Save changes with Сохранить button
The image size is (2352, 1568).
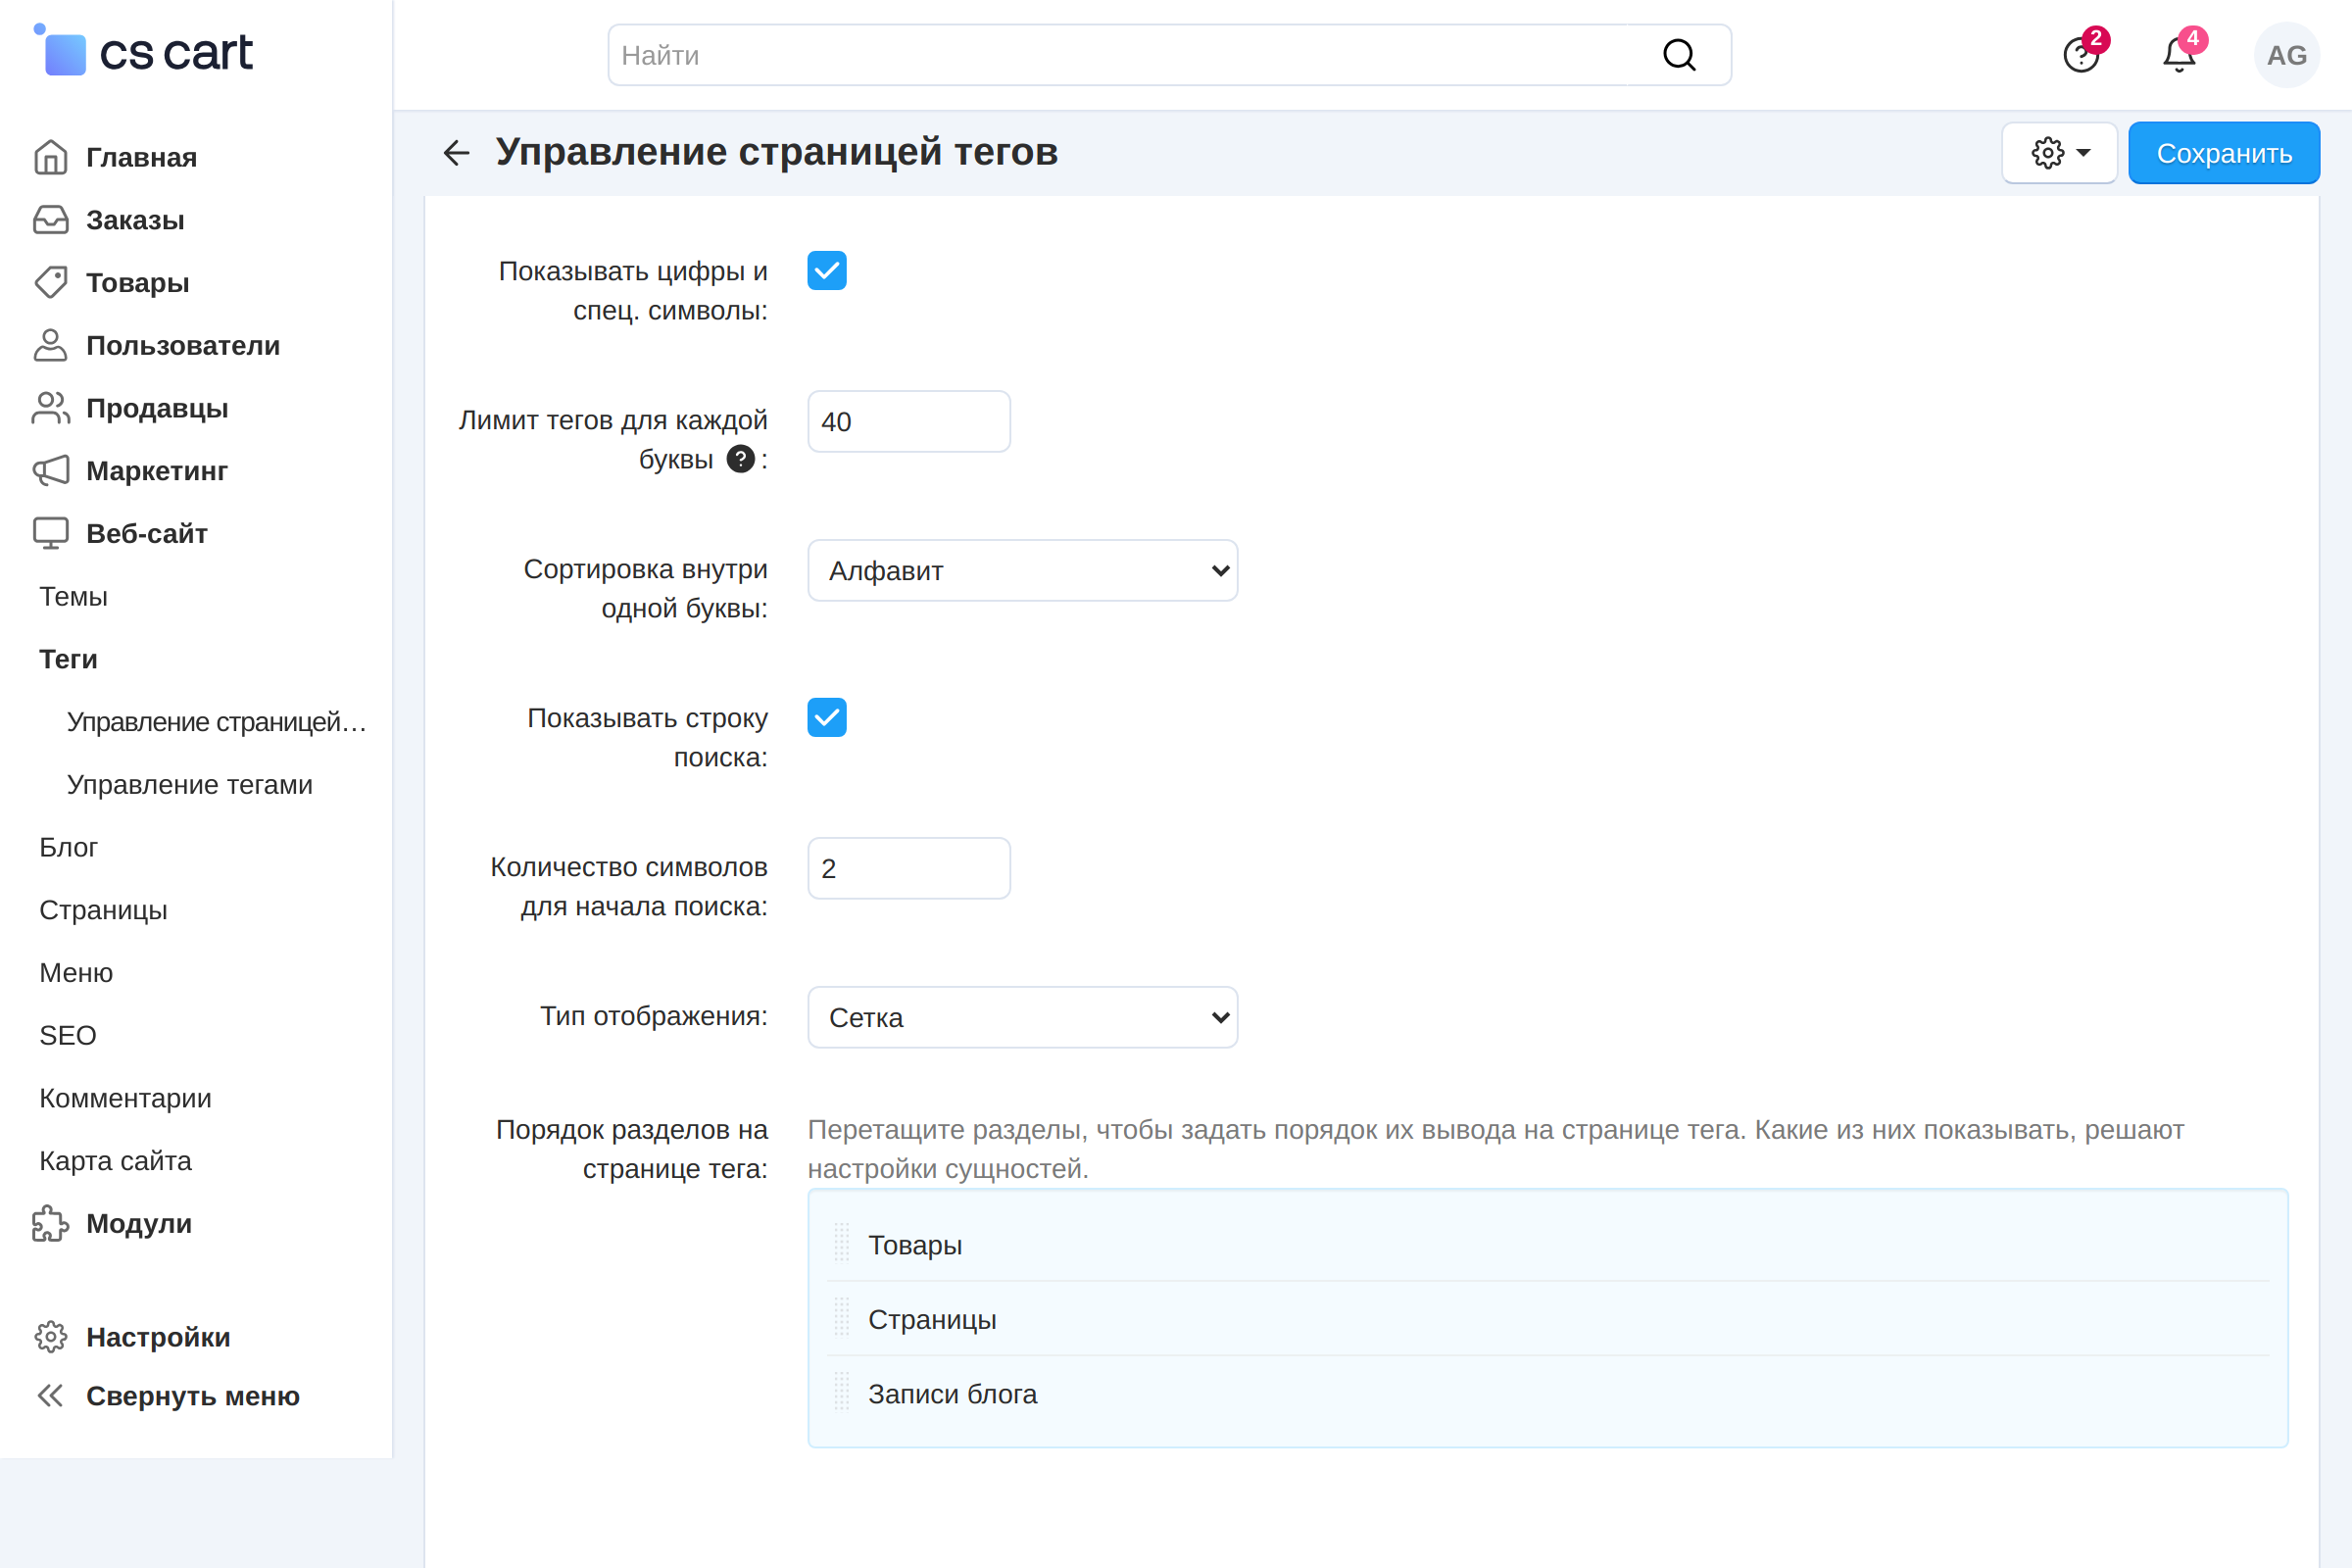2224,153
